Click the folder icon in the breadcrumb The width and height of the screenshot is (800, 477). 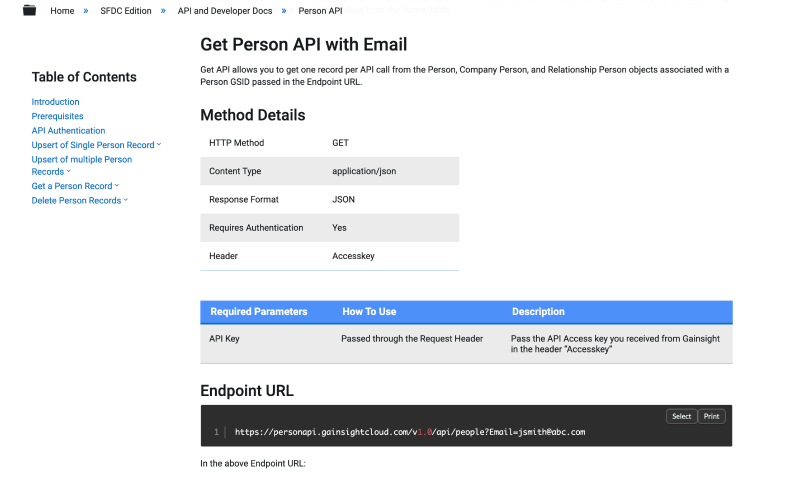click(29, 10)
